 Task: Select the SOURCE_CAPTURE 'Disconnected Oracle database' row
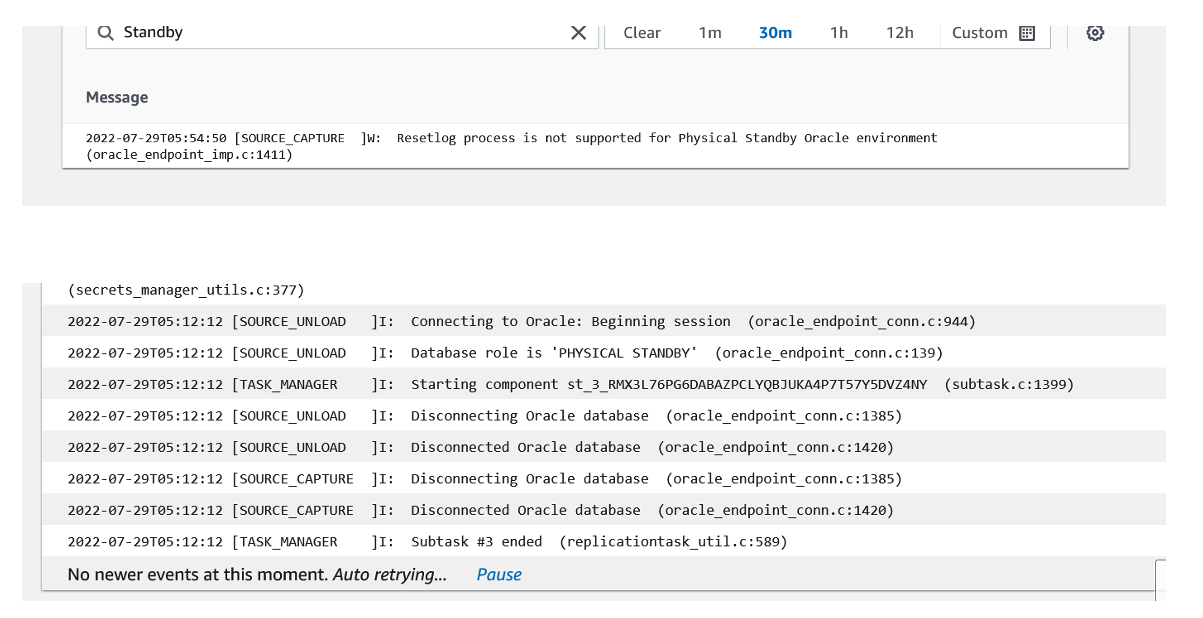480,510
